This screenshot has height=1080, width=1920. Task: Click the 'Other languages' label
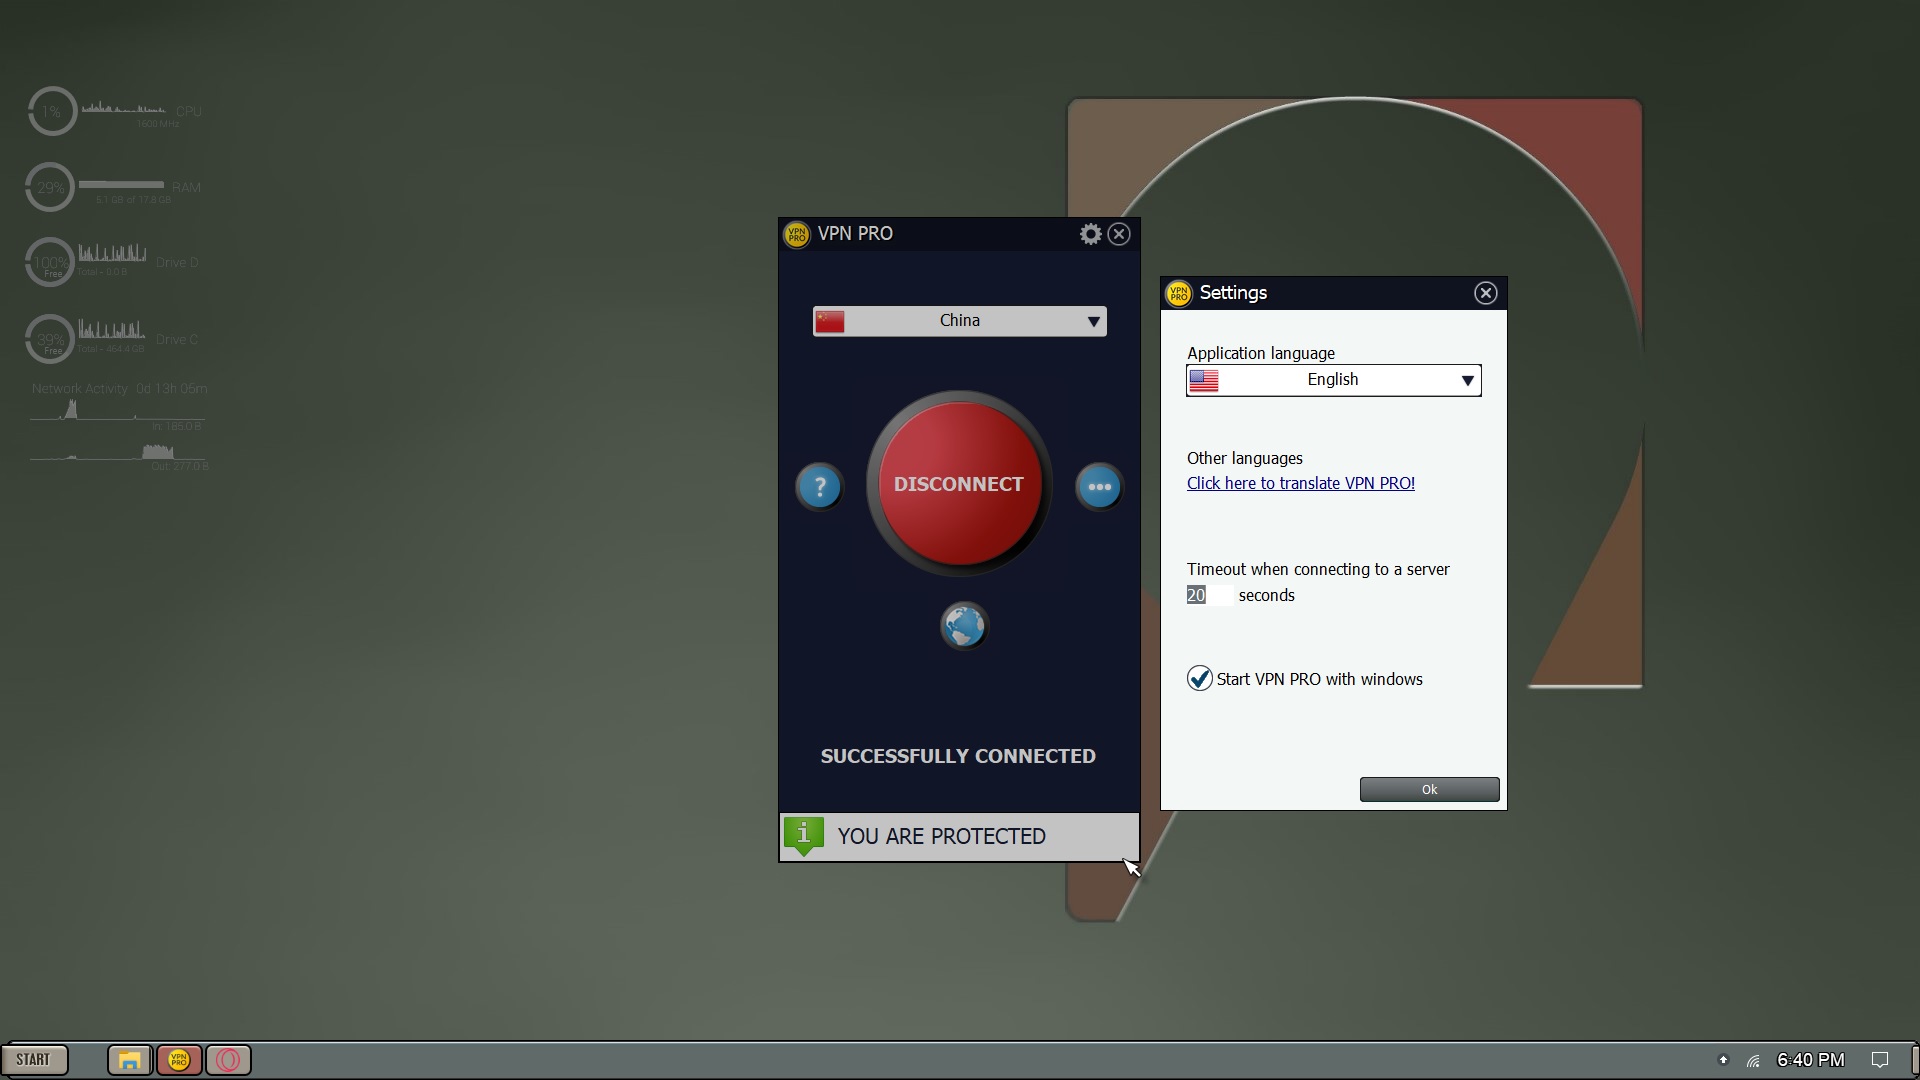tap(1245, 458)
